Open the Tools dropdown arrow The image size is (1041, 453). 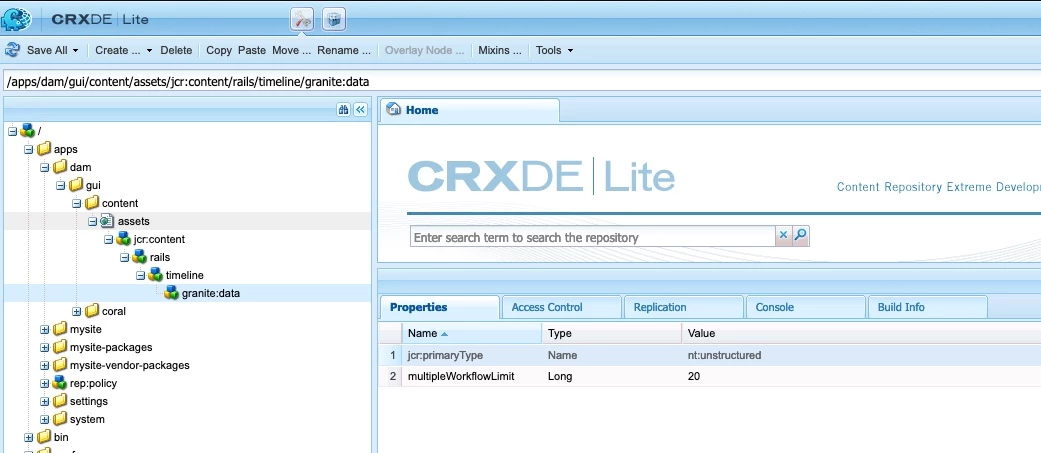570,50
